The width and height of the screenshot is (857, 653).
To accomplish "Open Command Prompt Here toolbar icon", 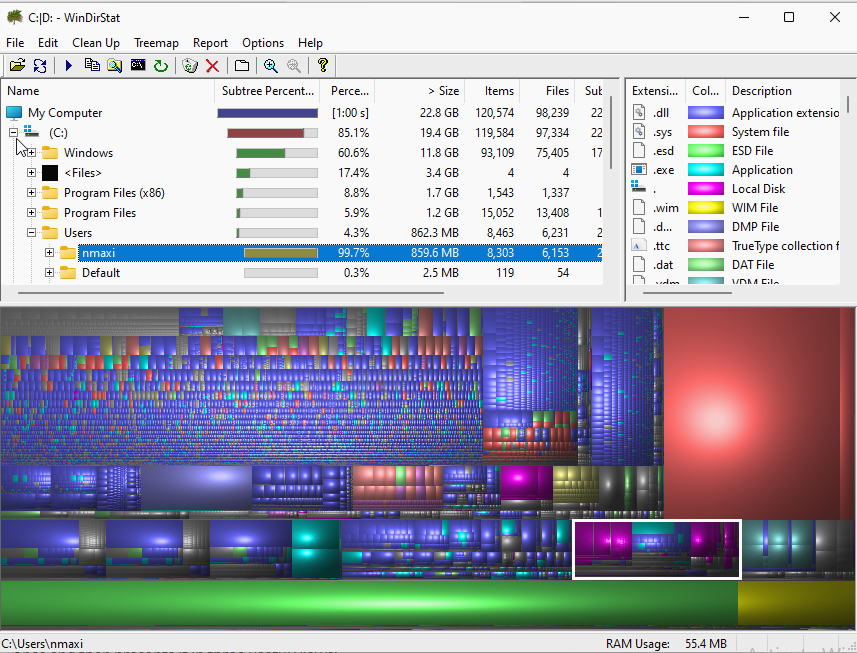I will (x=138, y=65).
